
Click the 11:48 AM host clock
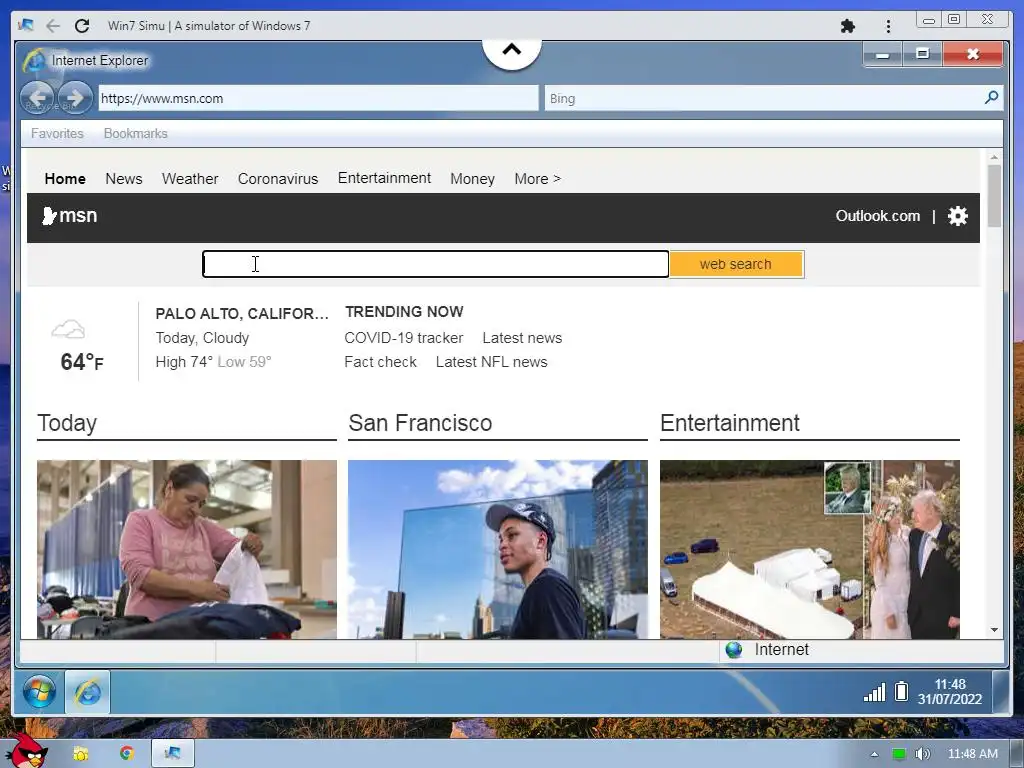(x=972, y=754)
